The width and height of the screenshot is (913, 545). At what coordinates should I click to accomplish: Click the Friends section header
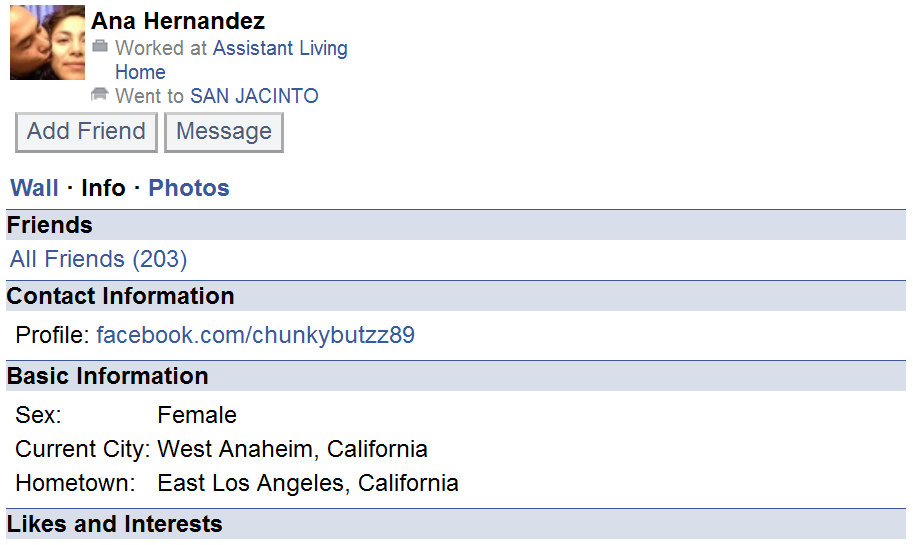click(50, 225)
